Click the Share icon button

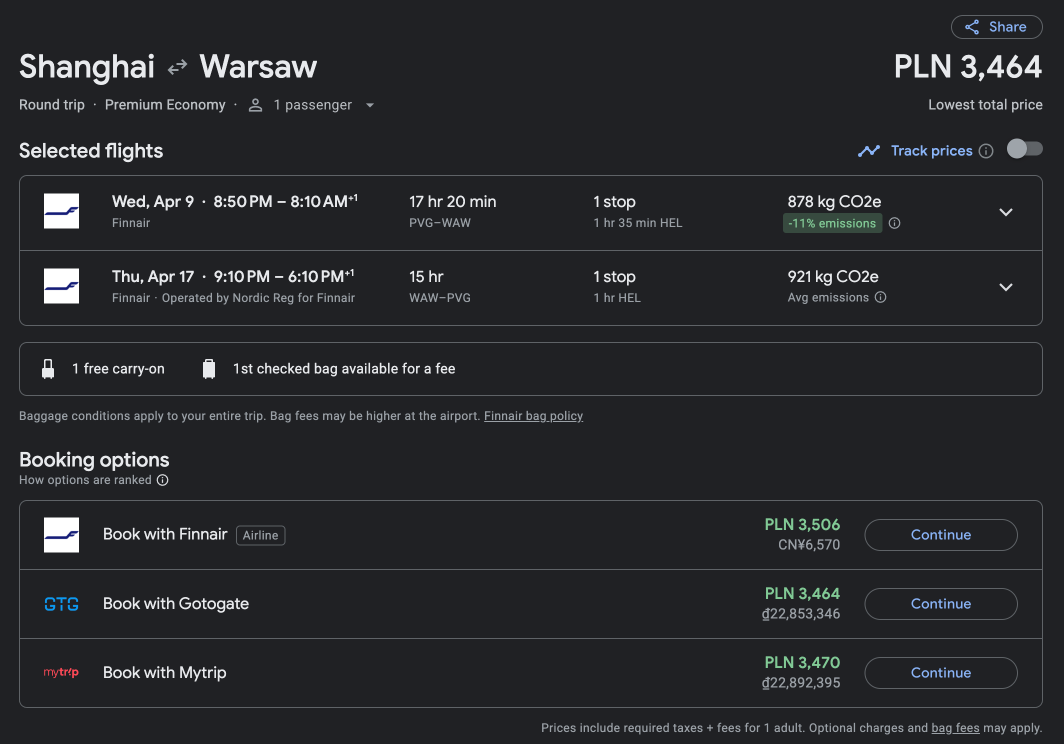[x=996, y=27]
